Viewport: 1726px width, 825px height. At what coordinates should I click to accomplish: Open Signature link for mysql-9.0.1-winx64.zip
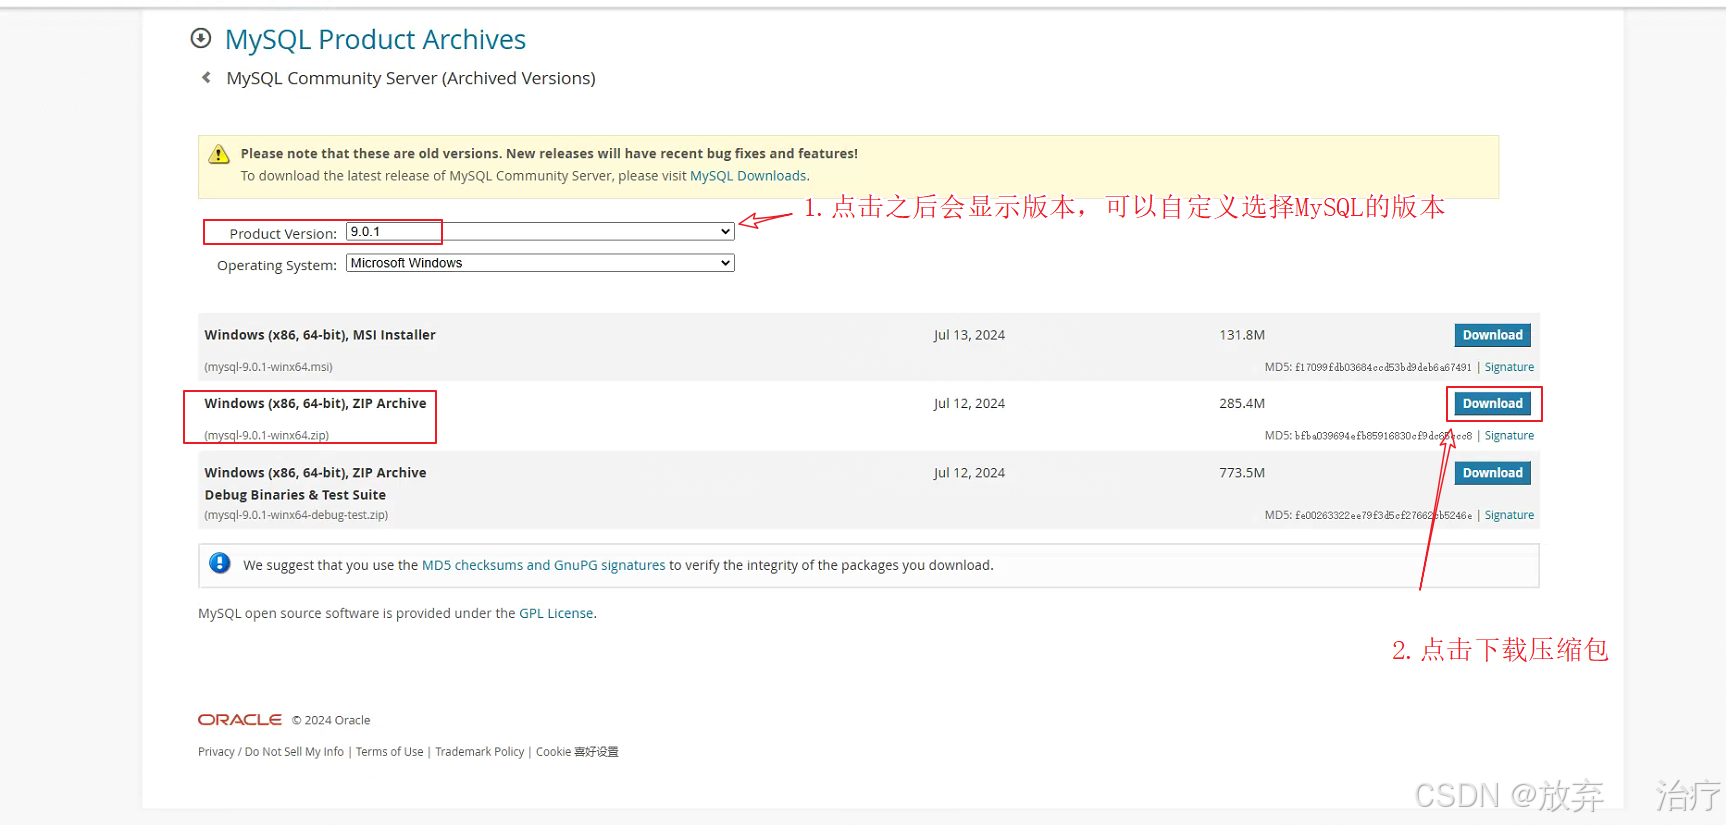1509,436
